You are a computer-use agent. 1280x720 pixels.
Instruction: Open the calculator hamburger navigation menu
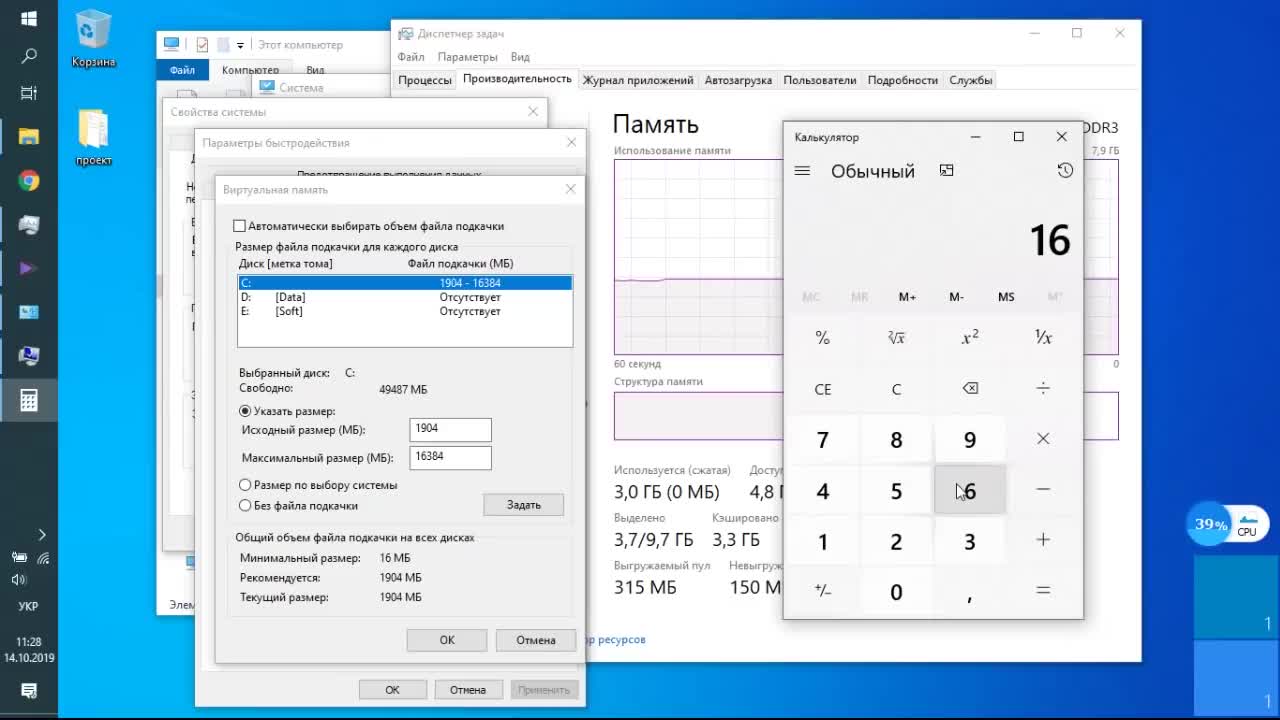(802, 171)
